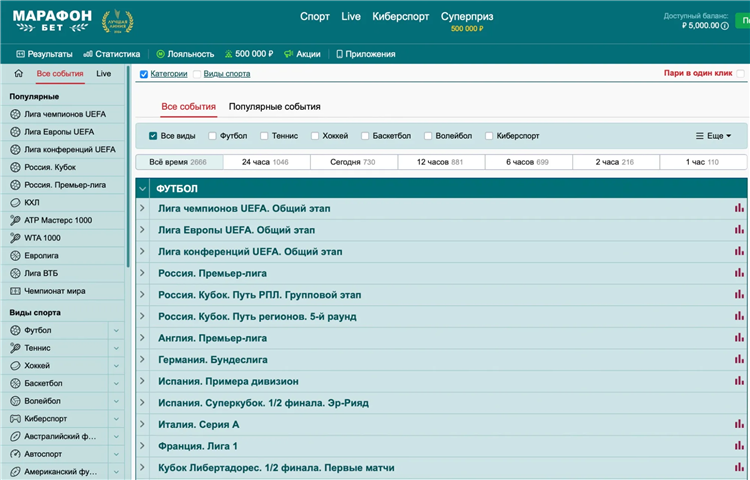This screenshot has height=480, width=750.
Task: Toggle the Категории checkbox
Action: pos(143,74)
